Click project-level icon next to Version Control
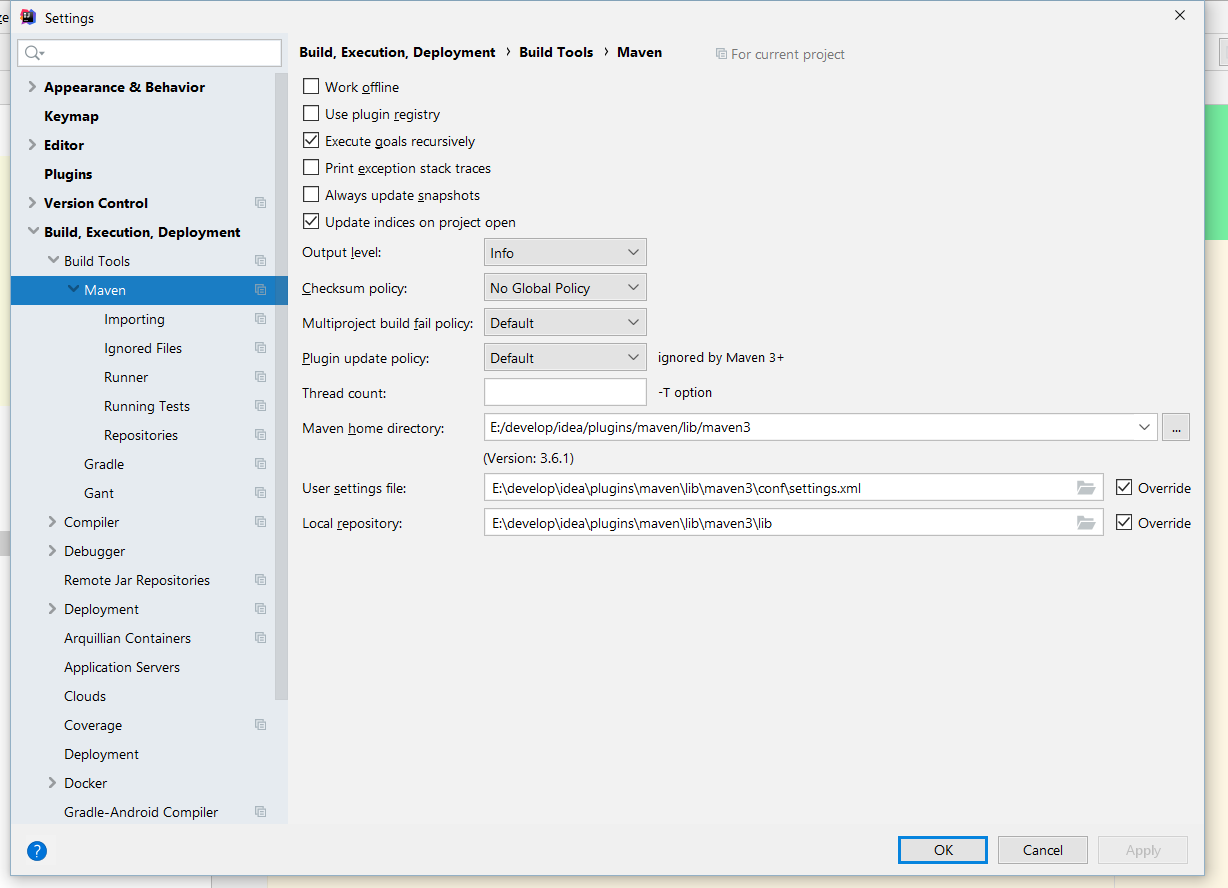The width and height of the screenshot is (1228, 888). click(x=261, y=203)
